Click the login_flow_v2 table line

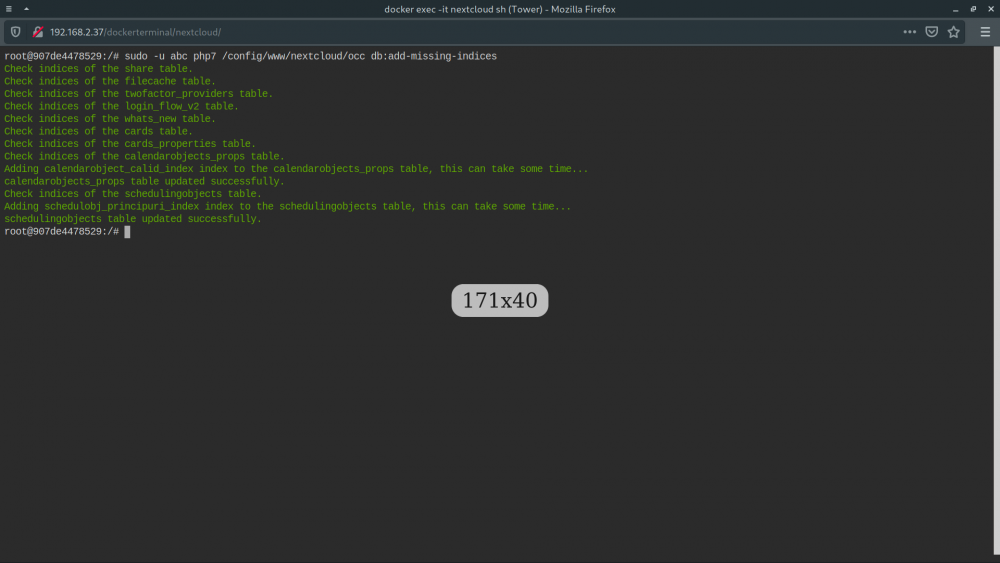click(121, 106)
